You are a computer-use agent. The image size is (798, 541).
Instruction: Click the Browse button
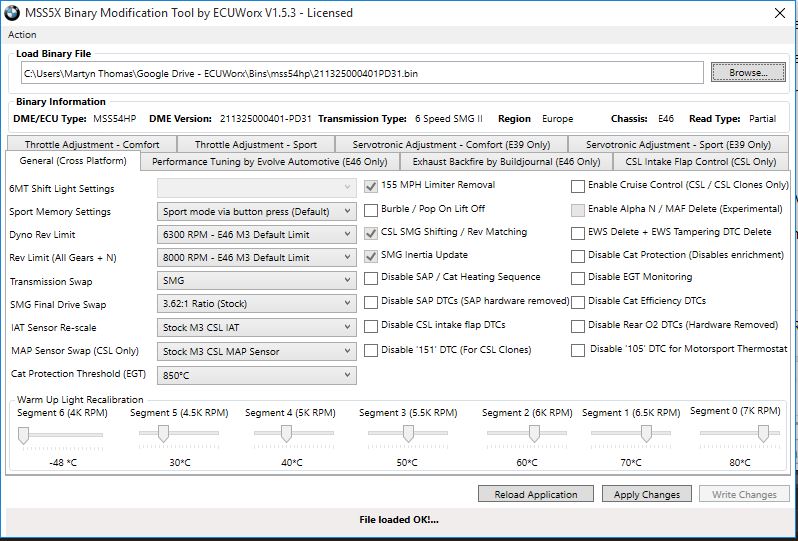click(x=747, y=73)
